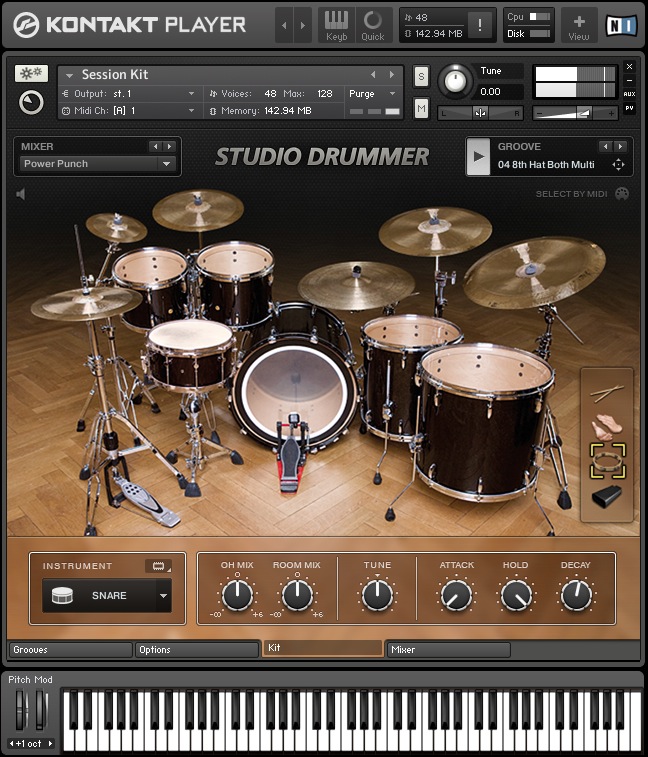Viewport: 648px width, 757px height.
Task: Click the info dial icon below gear
Action: pyautogui.click(x=31, y=102)
